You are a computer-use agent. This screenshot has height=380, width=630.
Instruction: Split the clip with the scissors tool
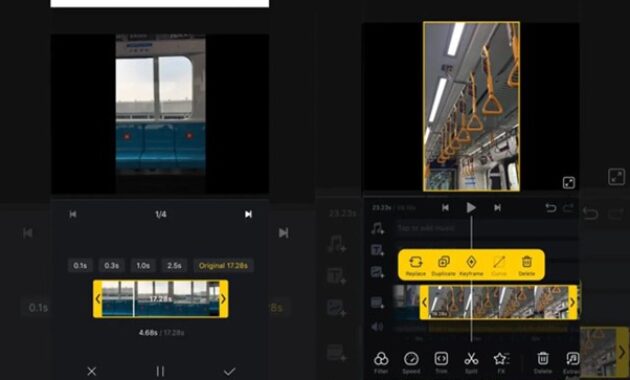pos(471,362)
